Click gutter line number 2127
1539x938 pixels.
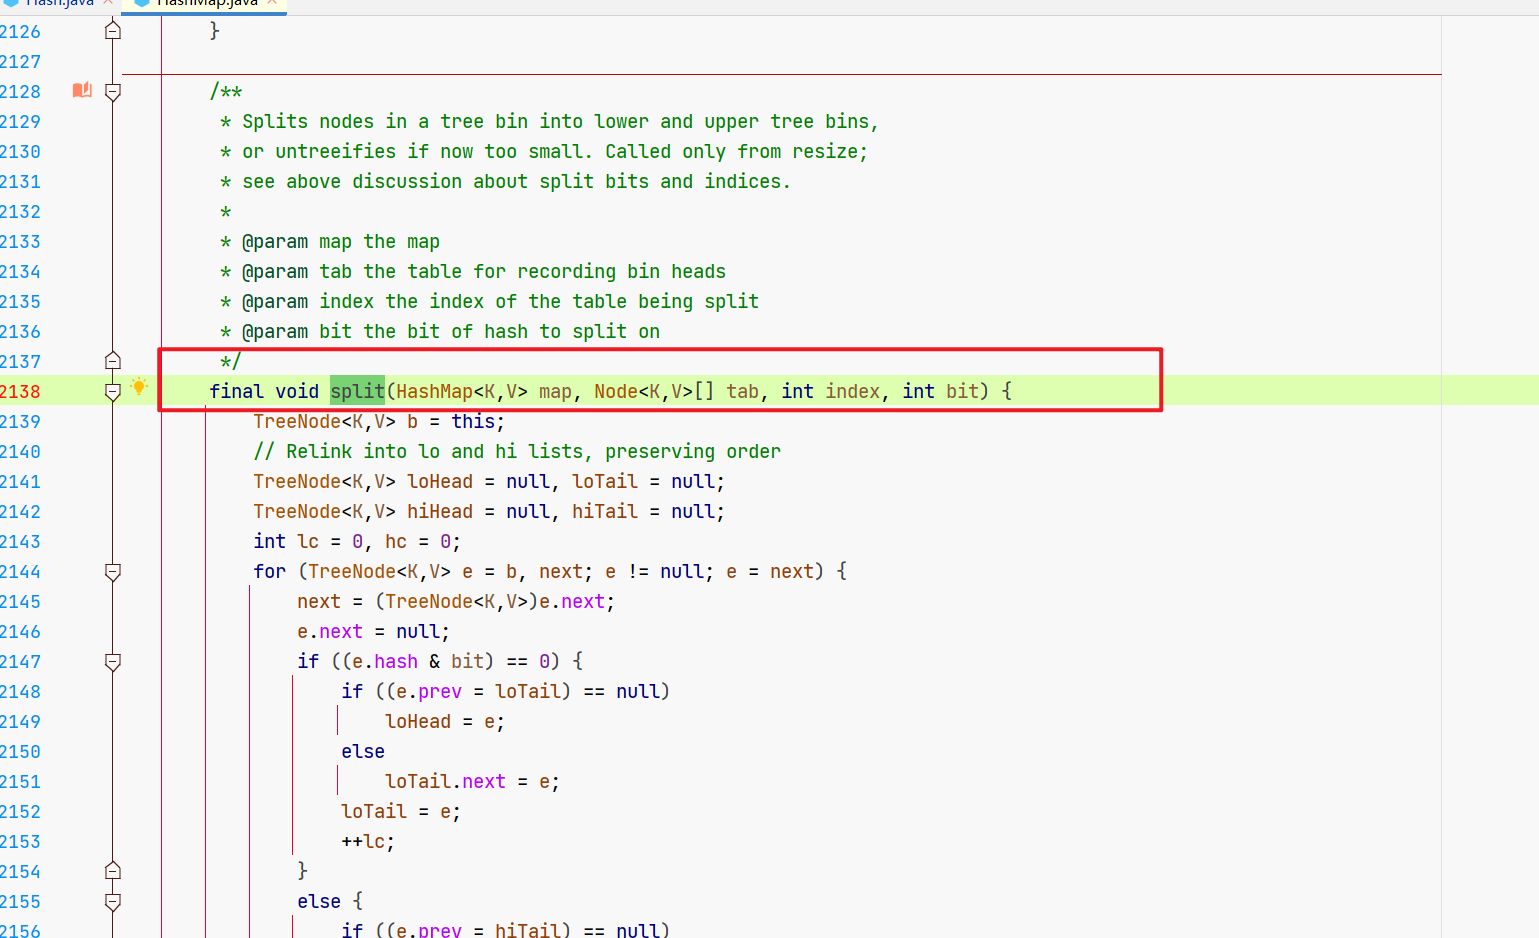20,62
